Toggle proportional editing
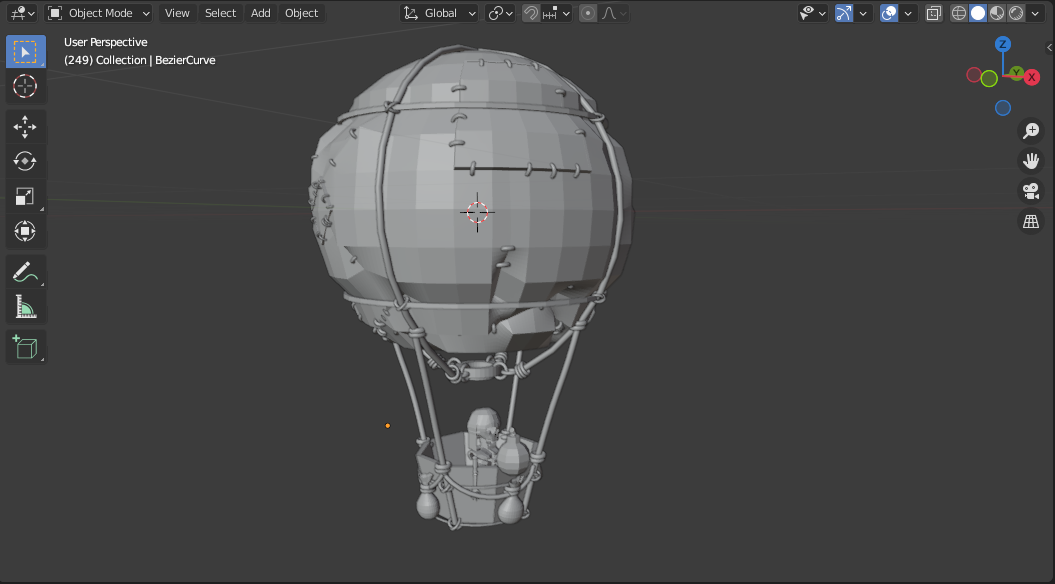 pyautogui.click(x=587, y=13)
